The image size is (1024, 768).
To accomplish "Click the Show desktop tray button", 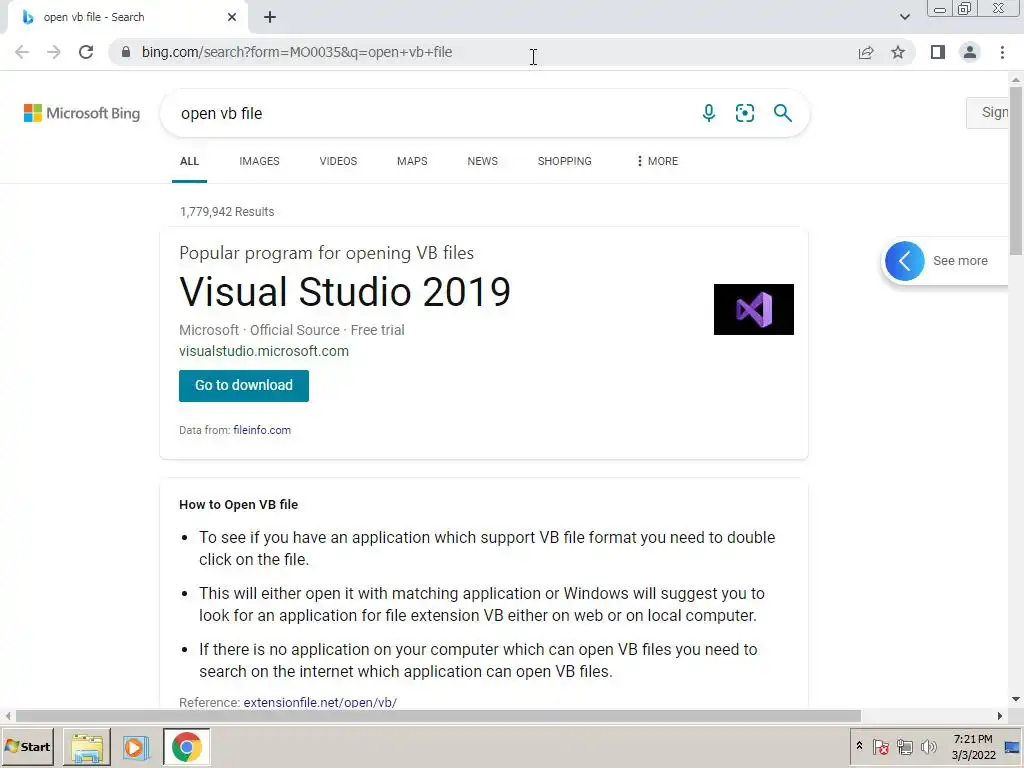I will pyautogui.click(x=1013, y=746).
